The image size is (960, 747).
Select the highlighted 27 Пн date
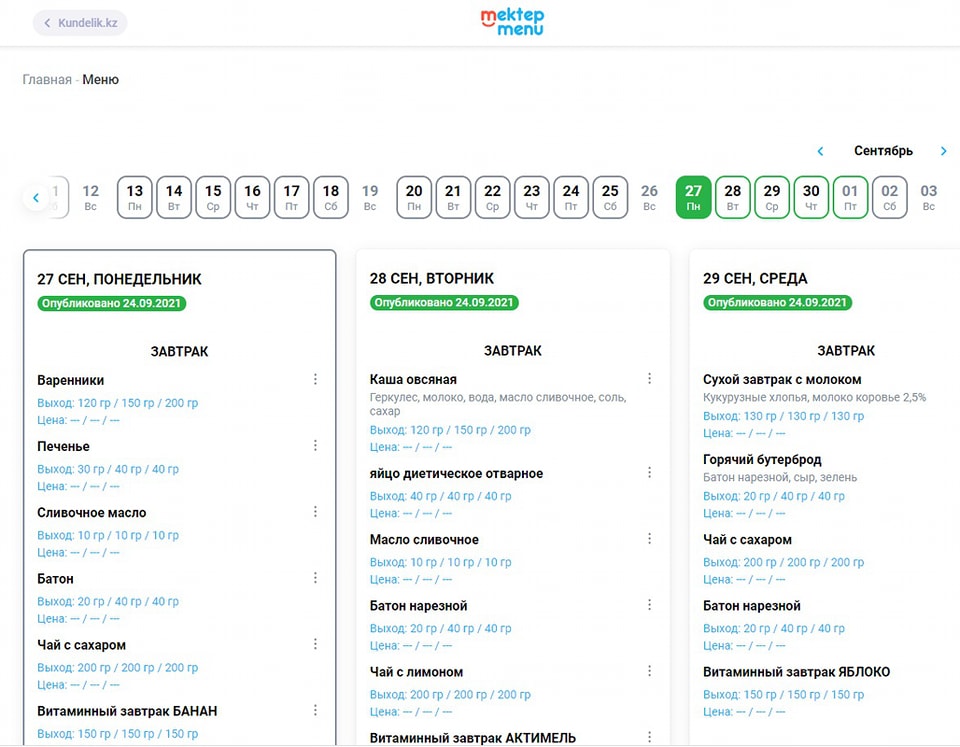693,197
